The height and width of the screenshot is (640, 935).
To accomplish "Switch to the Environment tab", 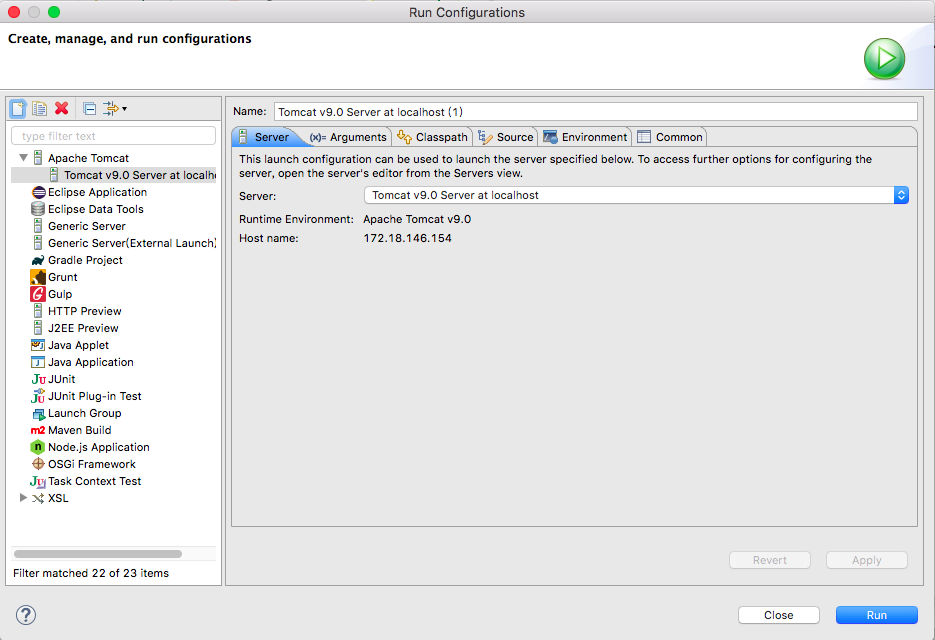I will [x=585, y=137].
